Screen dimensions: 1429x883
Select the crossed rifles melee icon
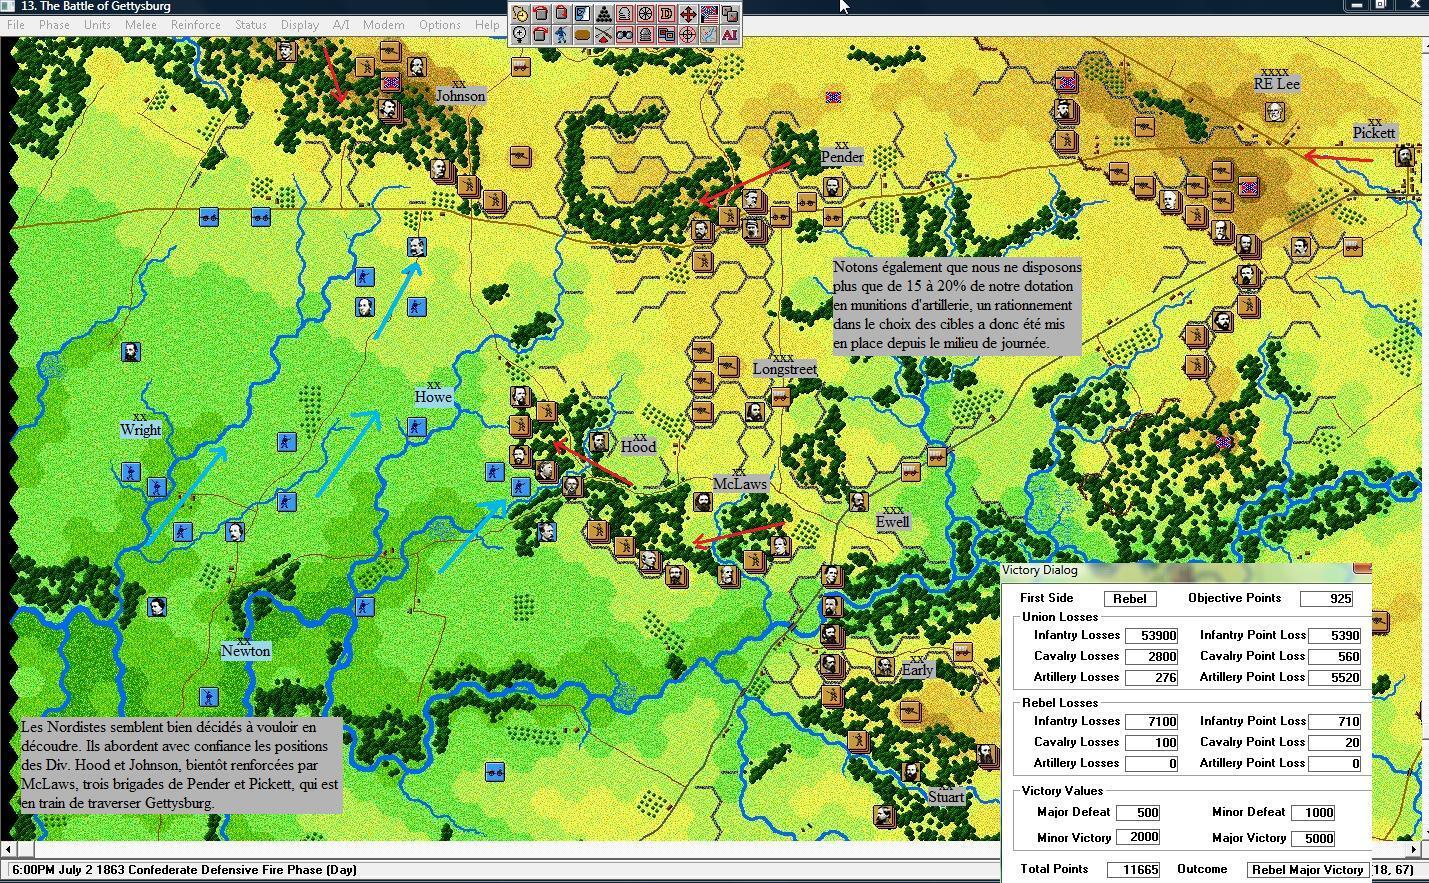pos(604,35)
